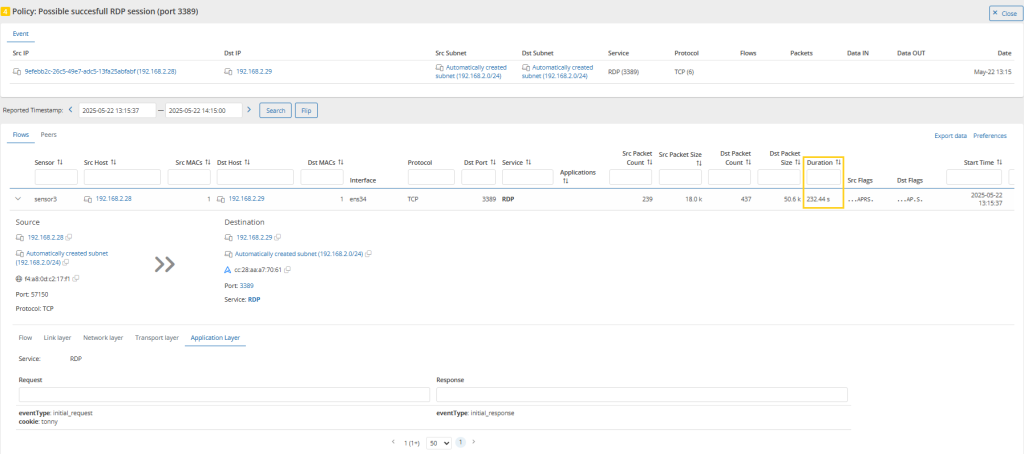Copy source IP 192.168.2.28 in Source panel
The height and width of the screenshot is (454, 1024).
coord(67,238)
